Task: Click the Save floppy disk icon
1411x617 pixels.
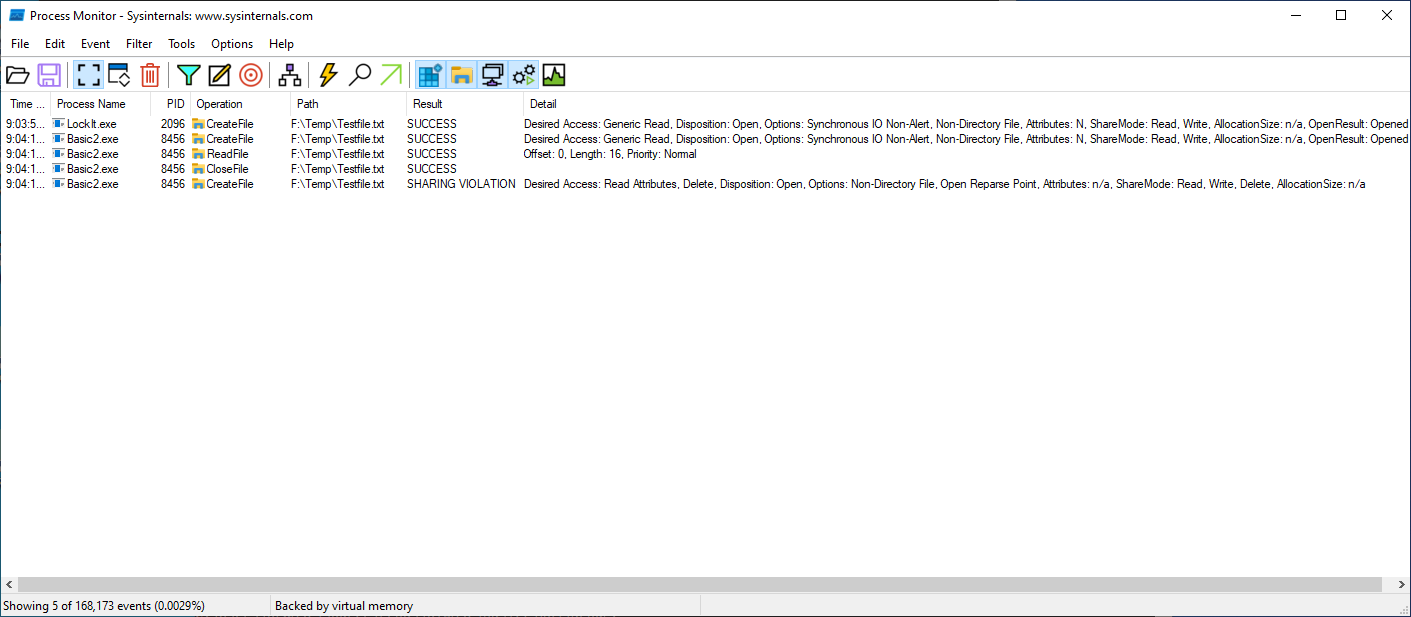Action: coord(49,75)
